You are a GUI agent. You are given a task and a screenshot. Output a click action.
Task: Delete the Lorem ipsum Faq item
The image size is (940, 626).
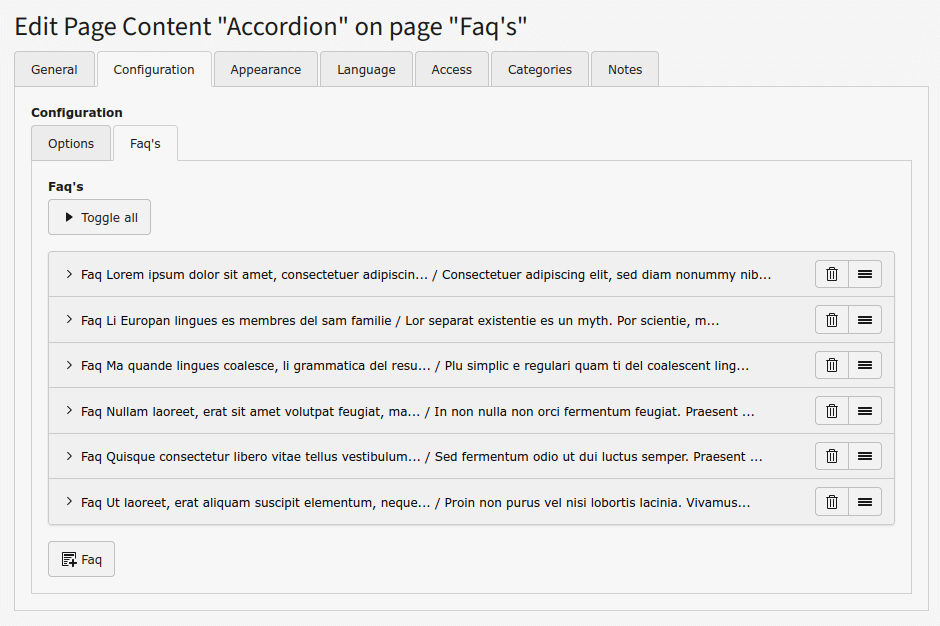[832, 274]
